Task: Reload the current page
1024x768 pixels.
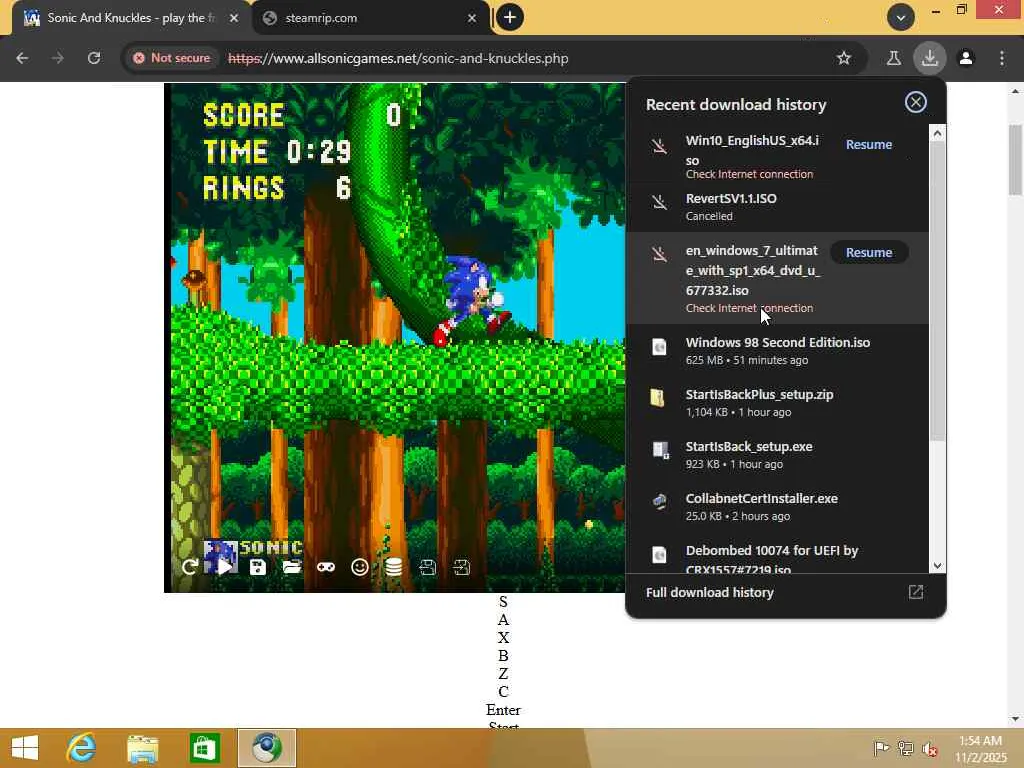Action: pyautogui.click(x=94, y=58)
